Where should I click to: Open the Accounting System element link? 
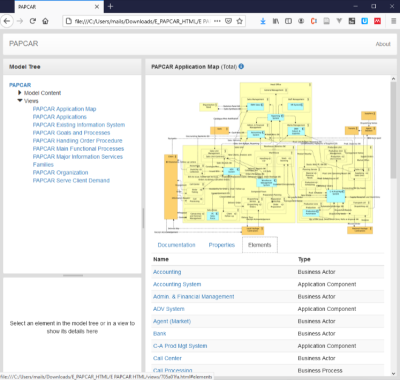click(177, 284)
